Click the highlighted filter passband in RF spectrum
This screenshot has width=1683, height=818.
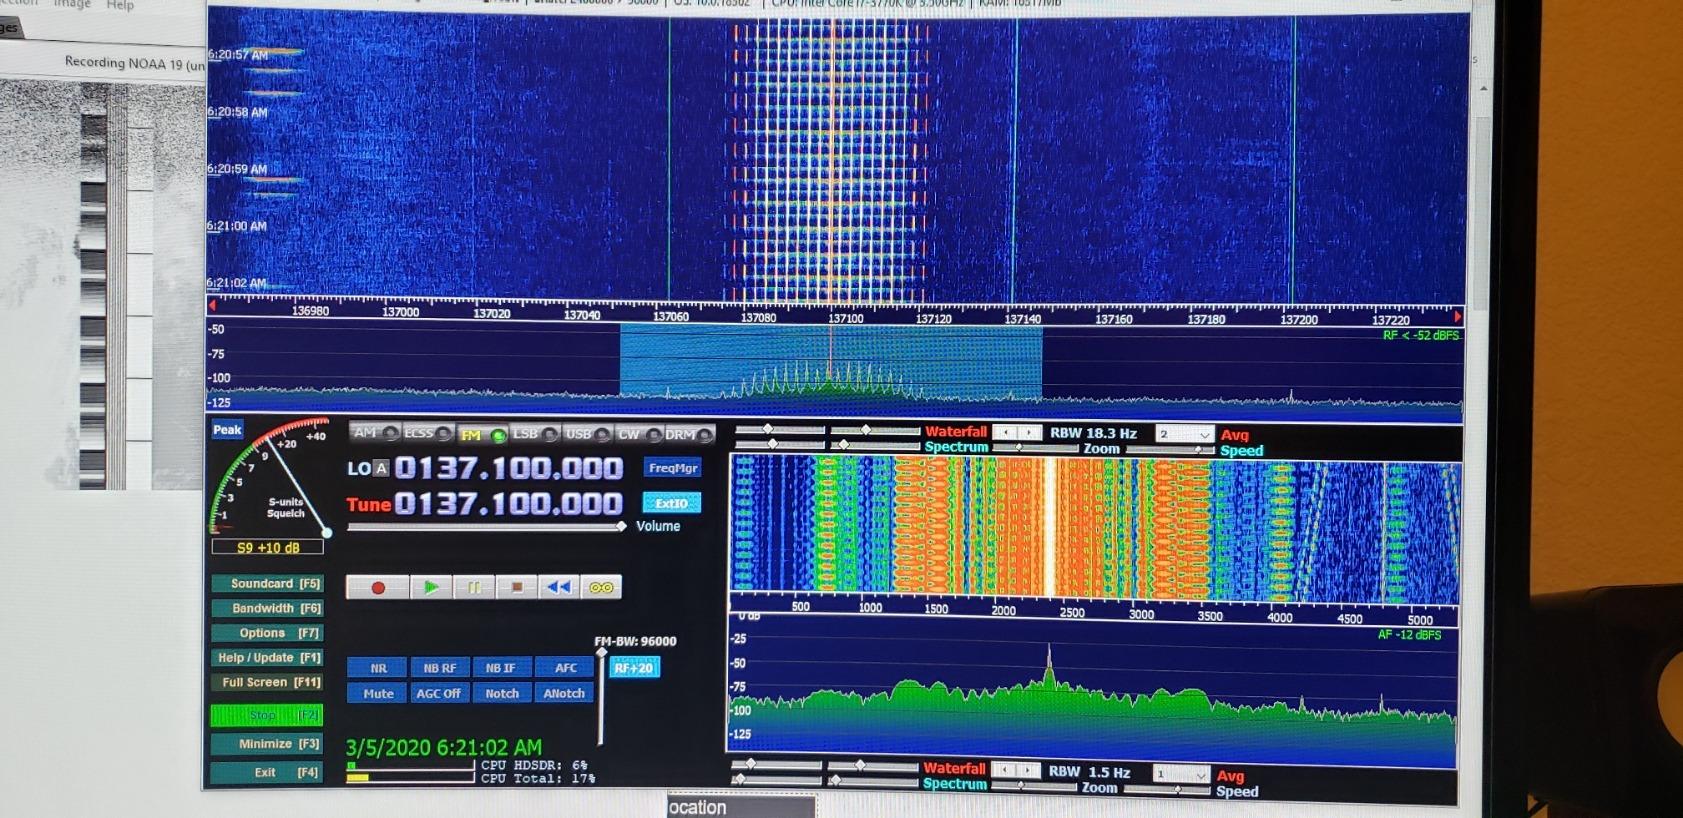(x=830, y=361)
